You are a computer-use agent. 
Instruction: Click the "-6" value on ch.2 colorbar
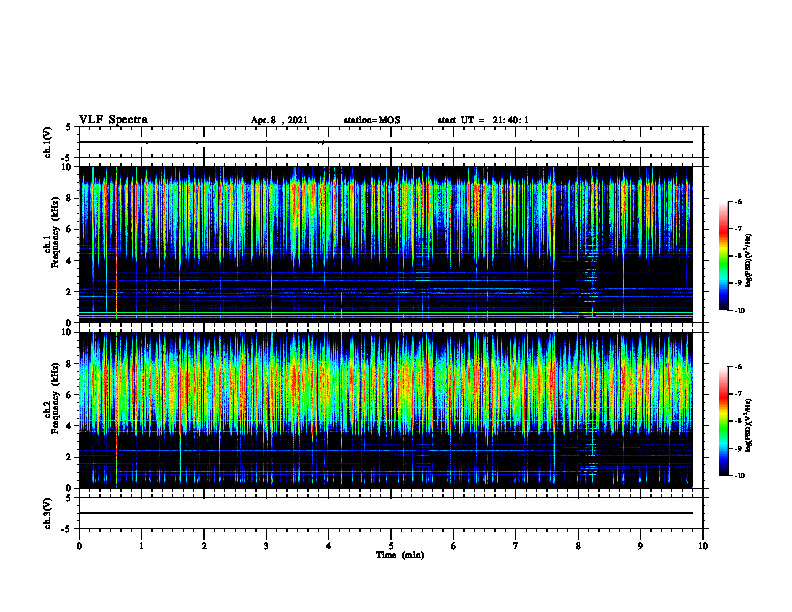tap(737, 367)
